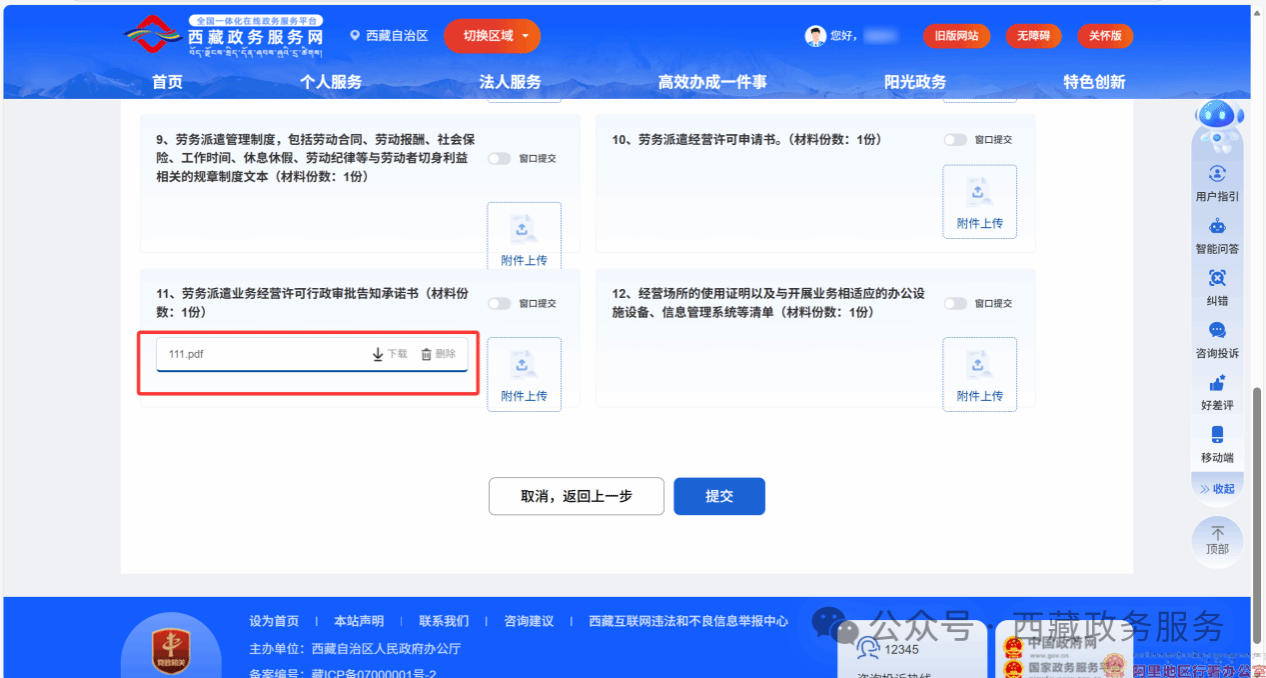Open 法人服务 navigation tab
The image size is (1266, 678).
pos(510,82)
